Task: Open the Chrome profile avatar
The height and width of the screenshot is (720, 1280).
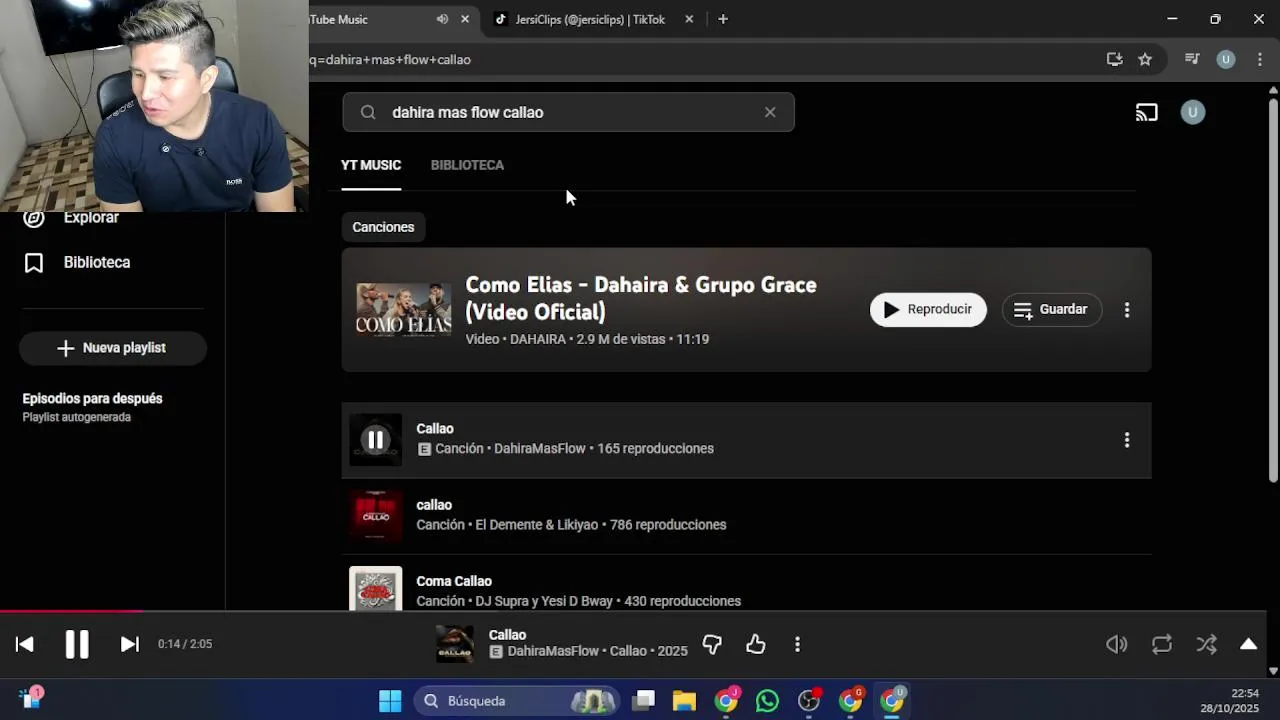Action: [1226, 59]
